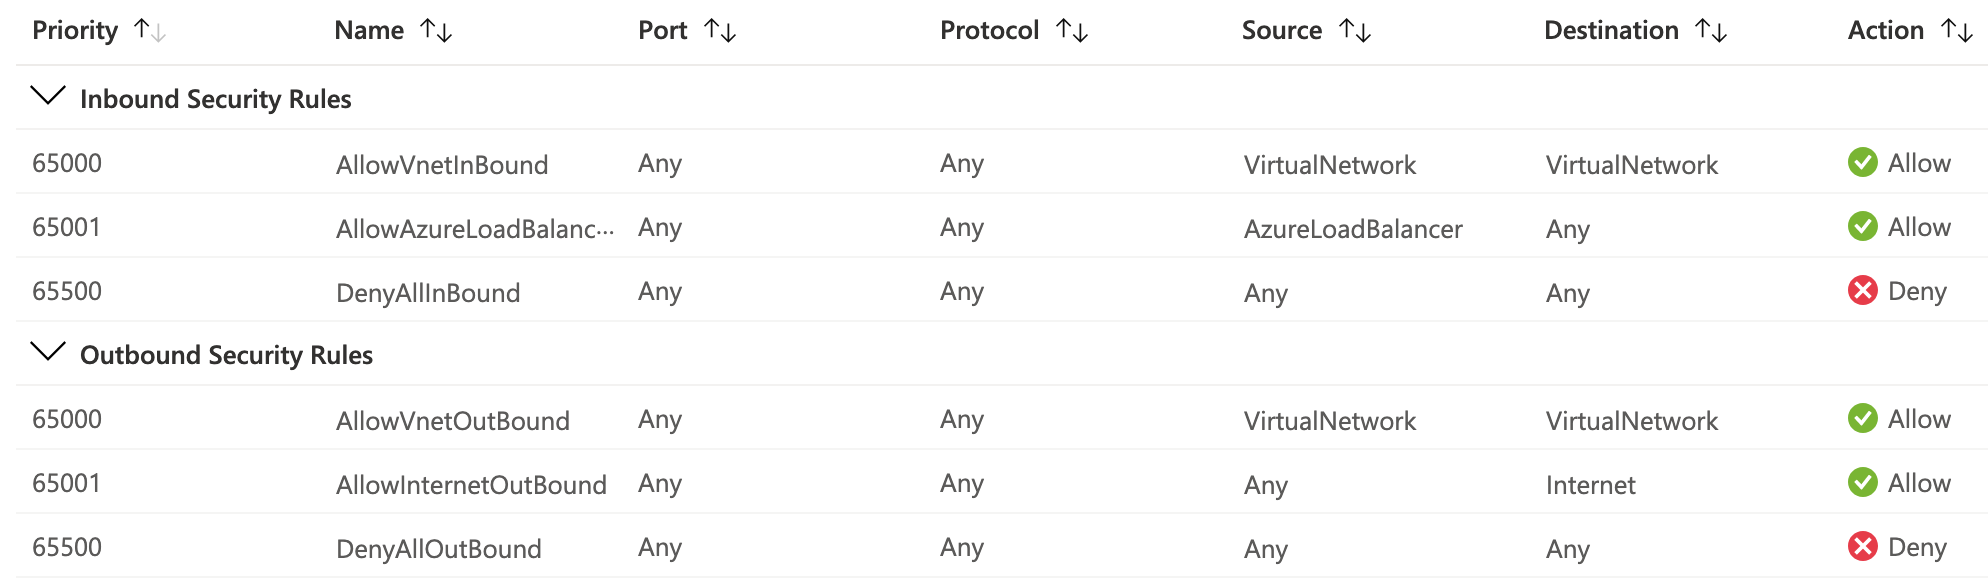Click green Allow icon for AllowInternetOutBound
The height and width of the screenshot is (586, 1988).
click(x=1862, y=483)
